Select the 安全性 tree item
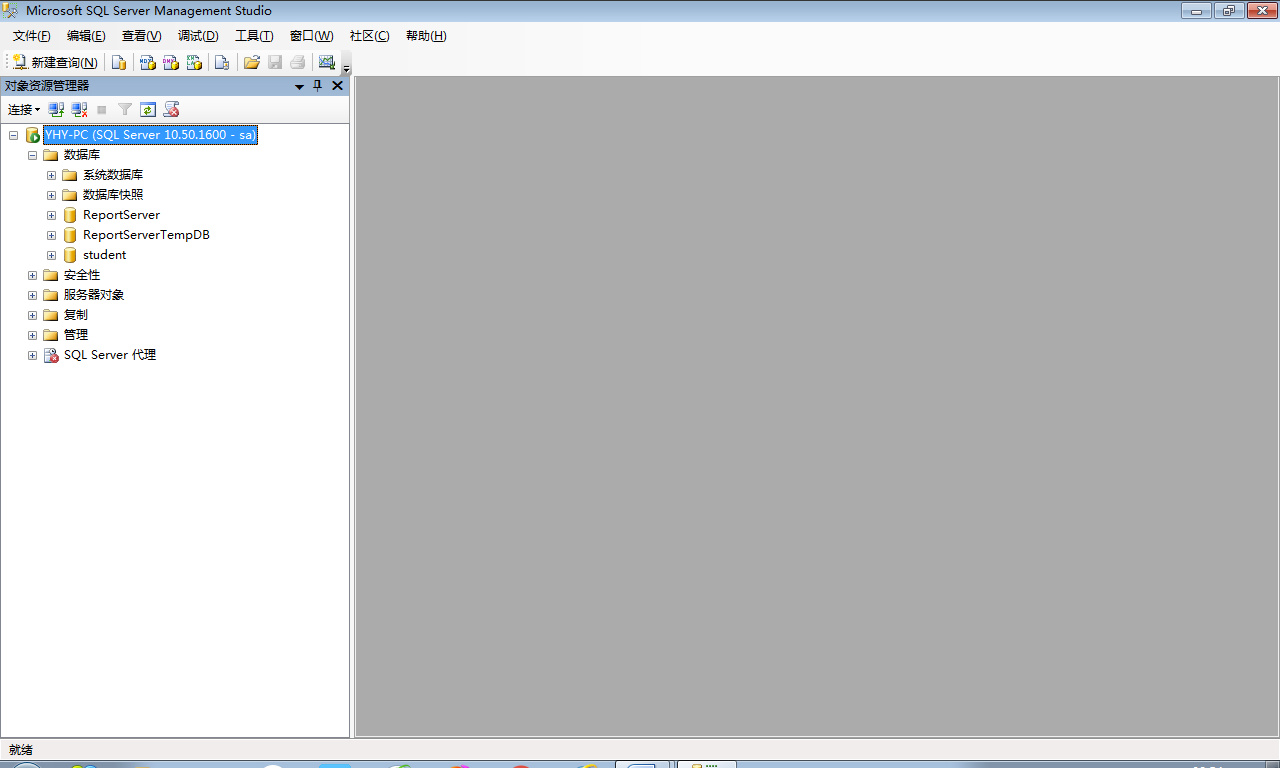Screen dimensions: 1280x768 click(82, 275)
